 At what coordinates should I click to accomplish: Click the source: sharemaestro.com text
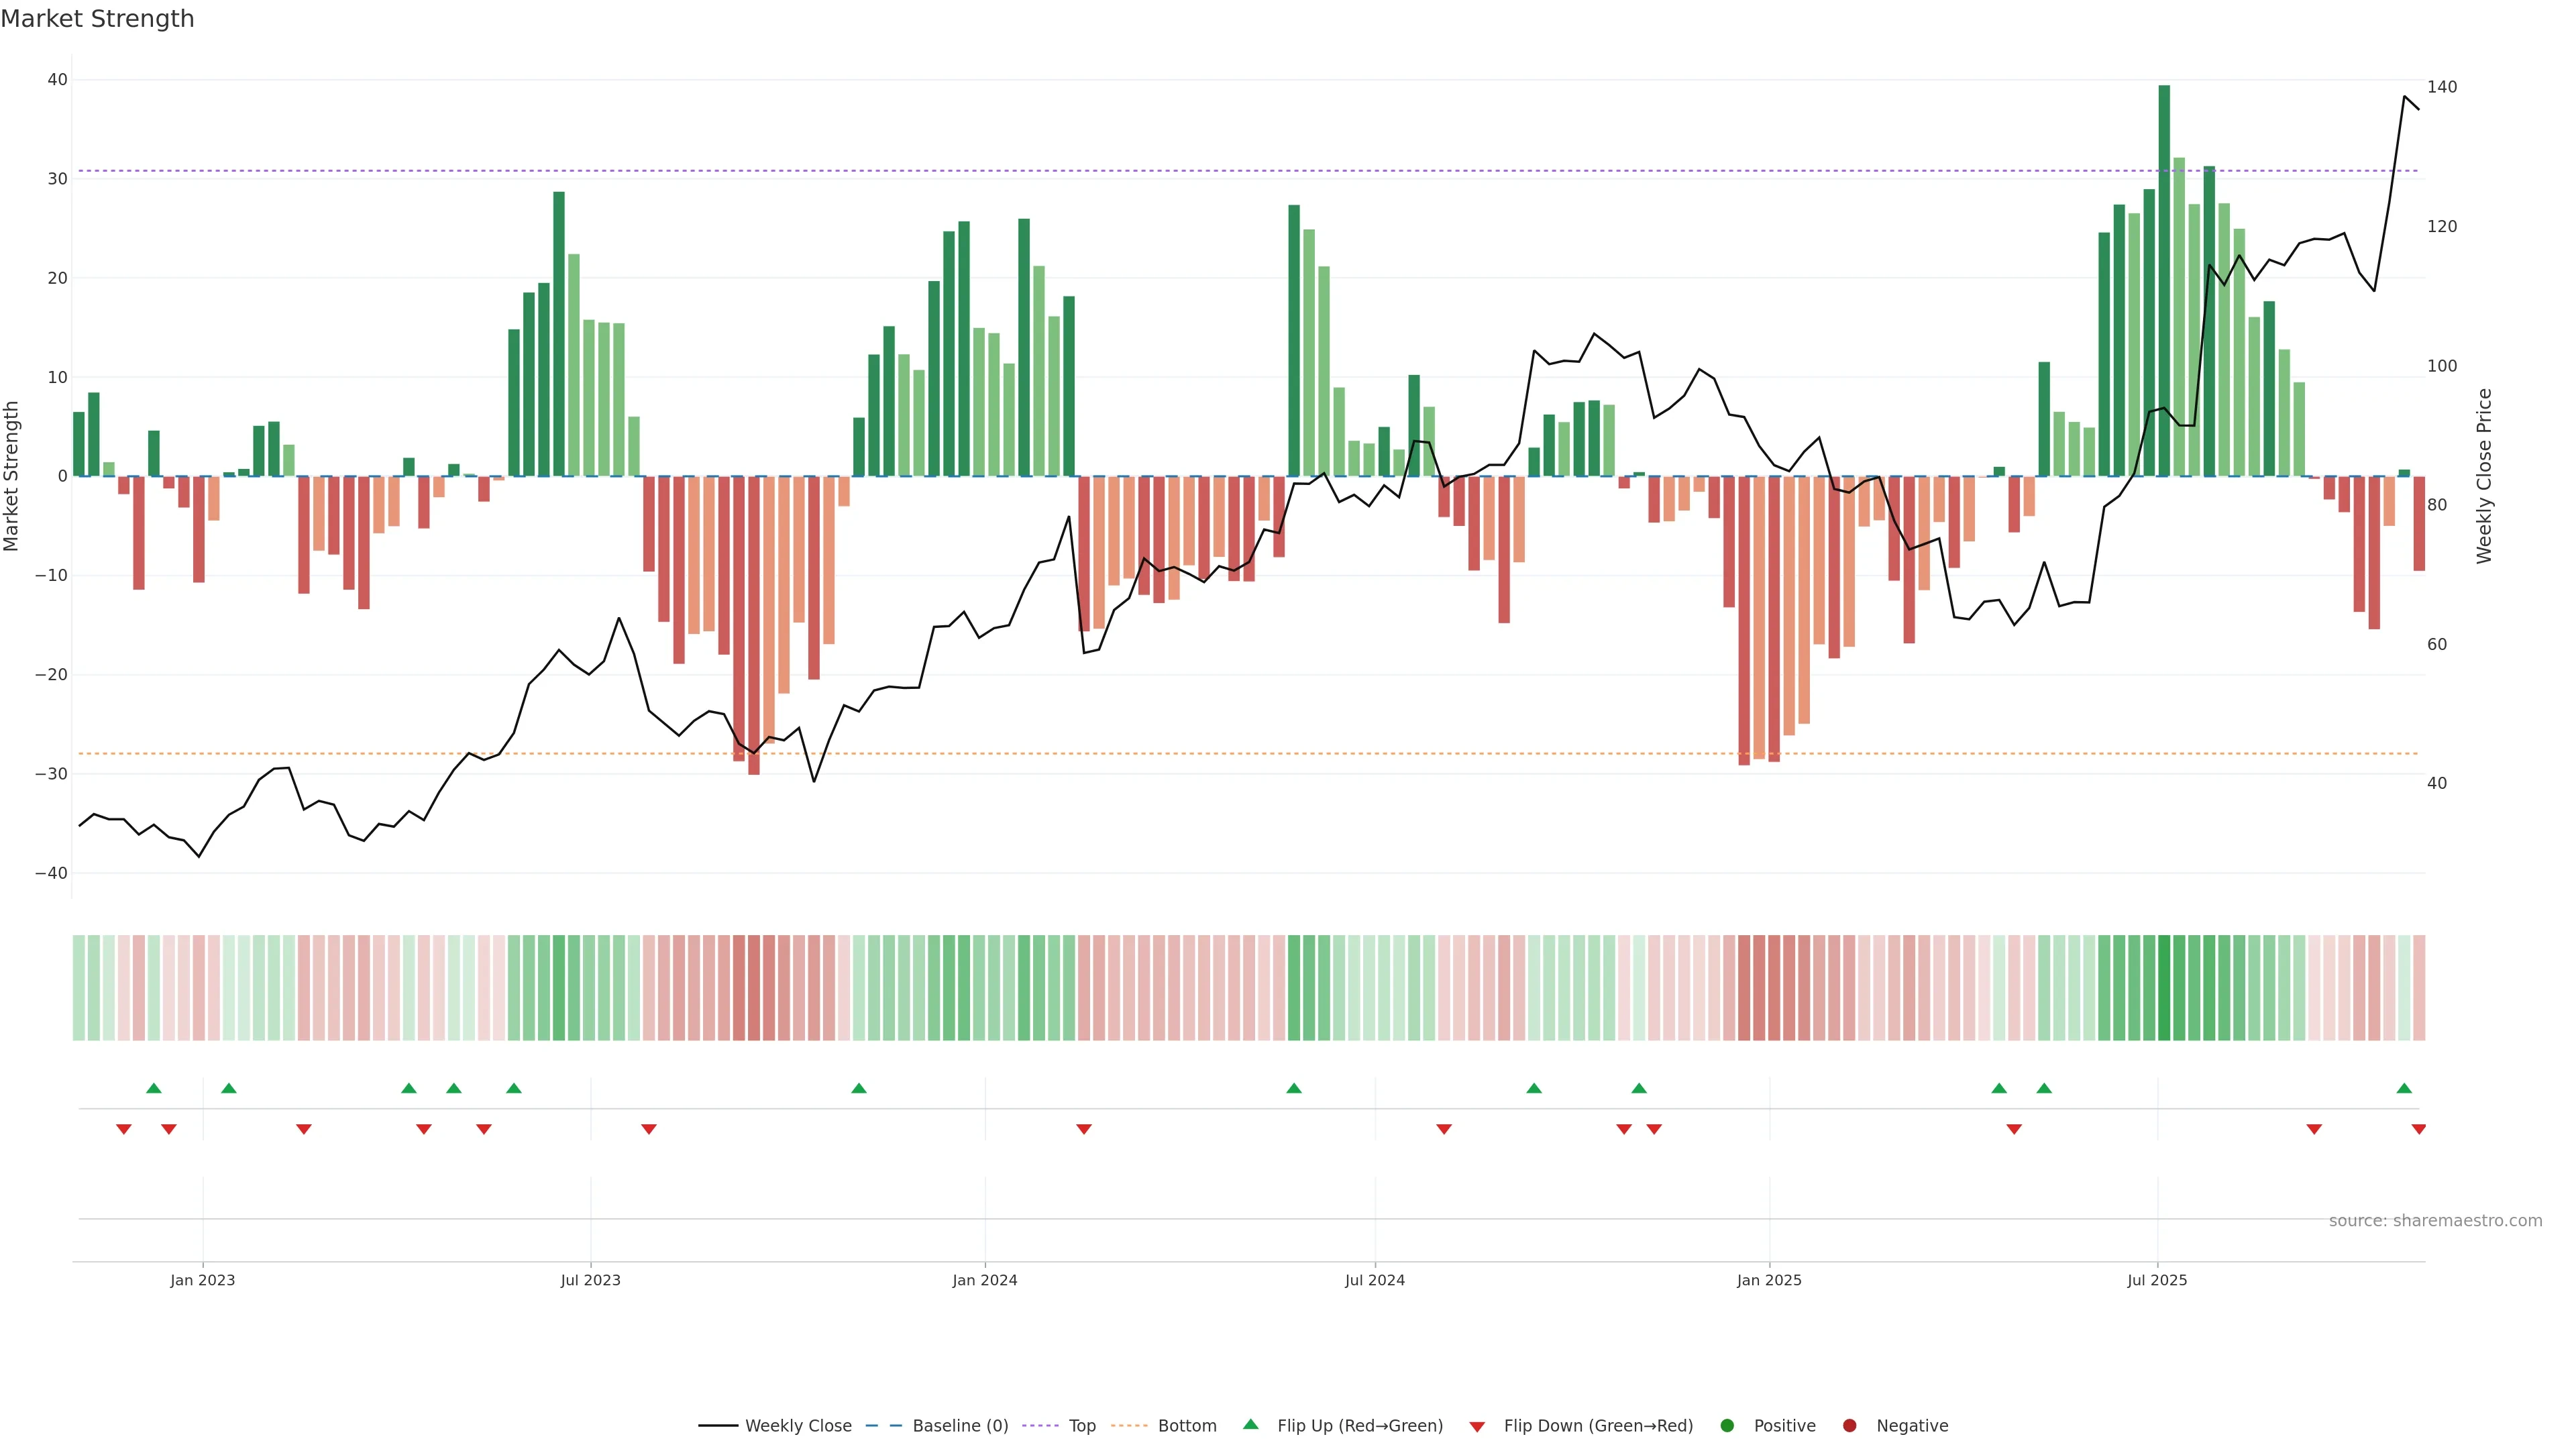click(x=2435, y=1221)
